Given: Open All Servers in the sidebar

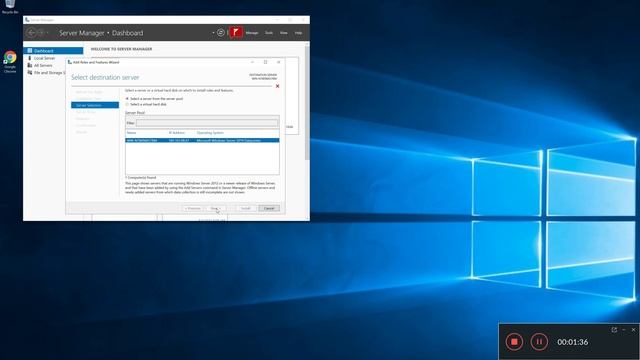Looking at the screenshot, I should coord(43,65).
